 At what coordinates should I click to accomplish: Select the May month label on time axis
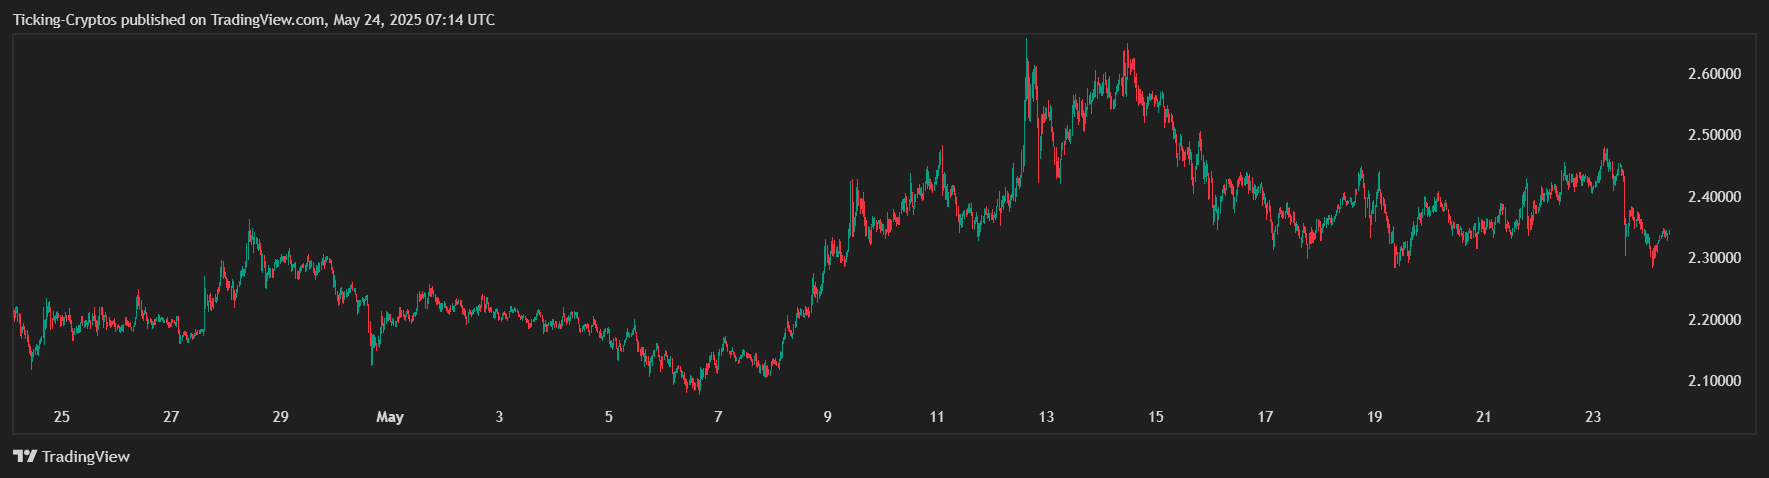coord(390,417)
